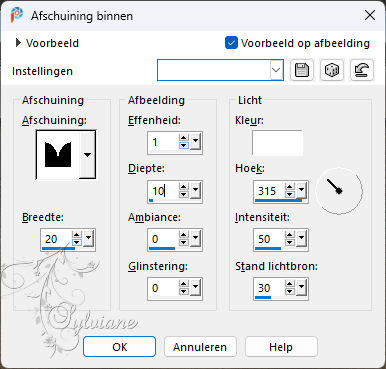Screen dimensions: 386x369
Task: Open the Instellingen presets dropdown
Action: coord(276,70)
